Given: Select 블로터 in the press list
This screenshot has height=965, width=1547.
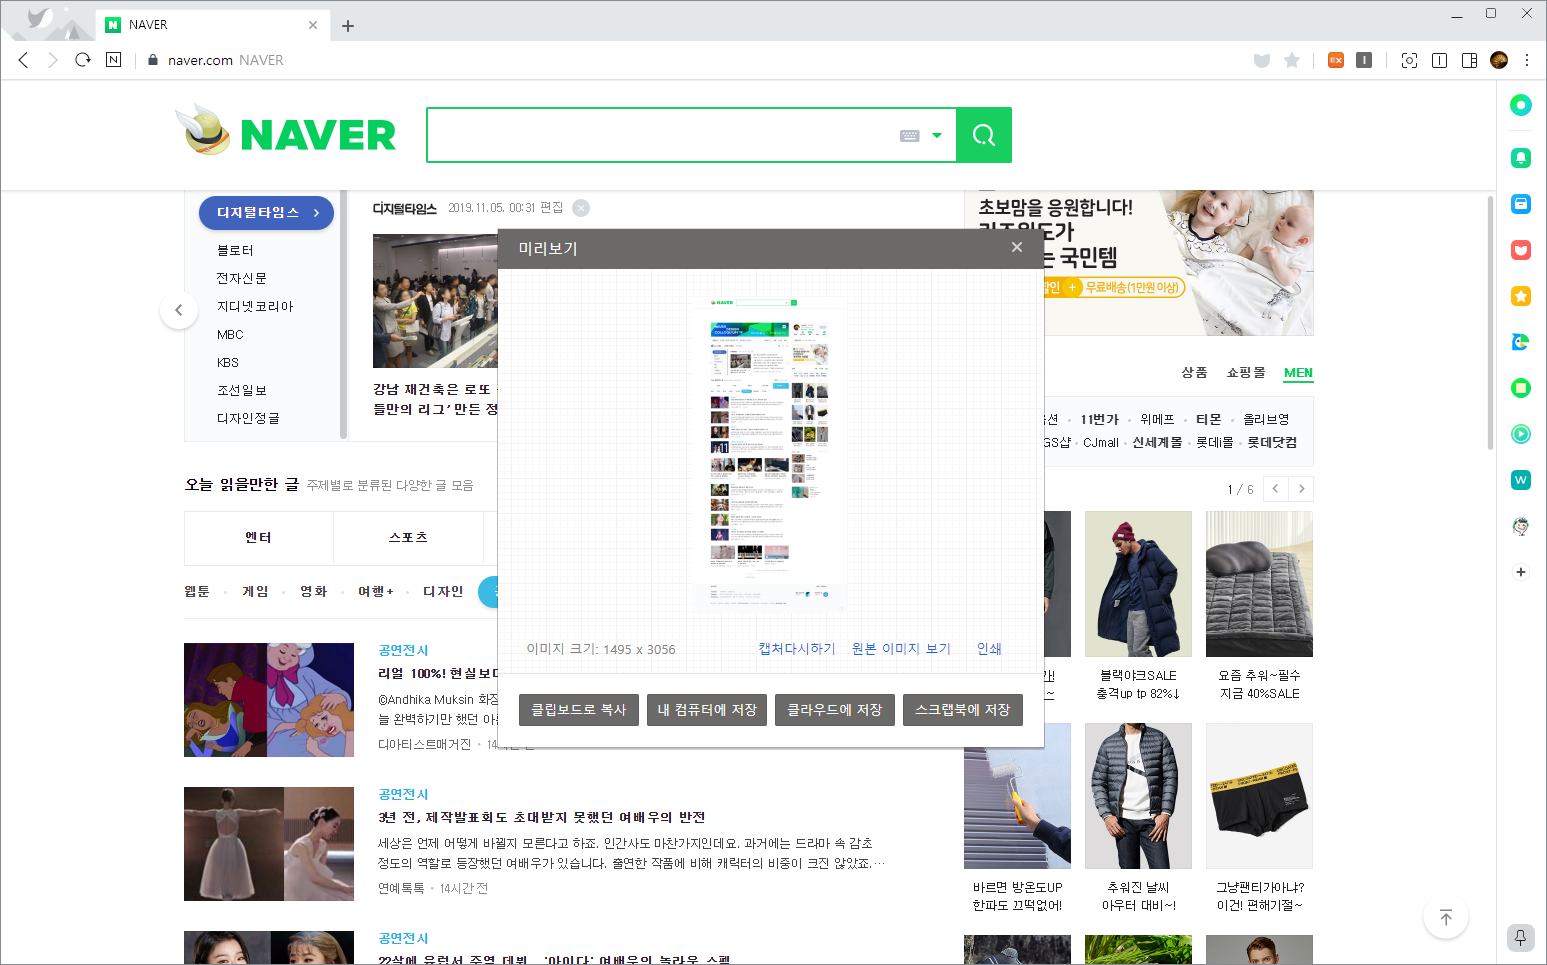Looking at the screenshot, I should pos(235,250).
